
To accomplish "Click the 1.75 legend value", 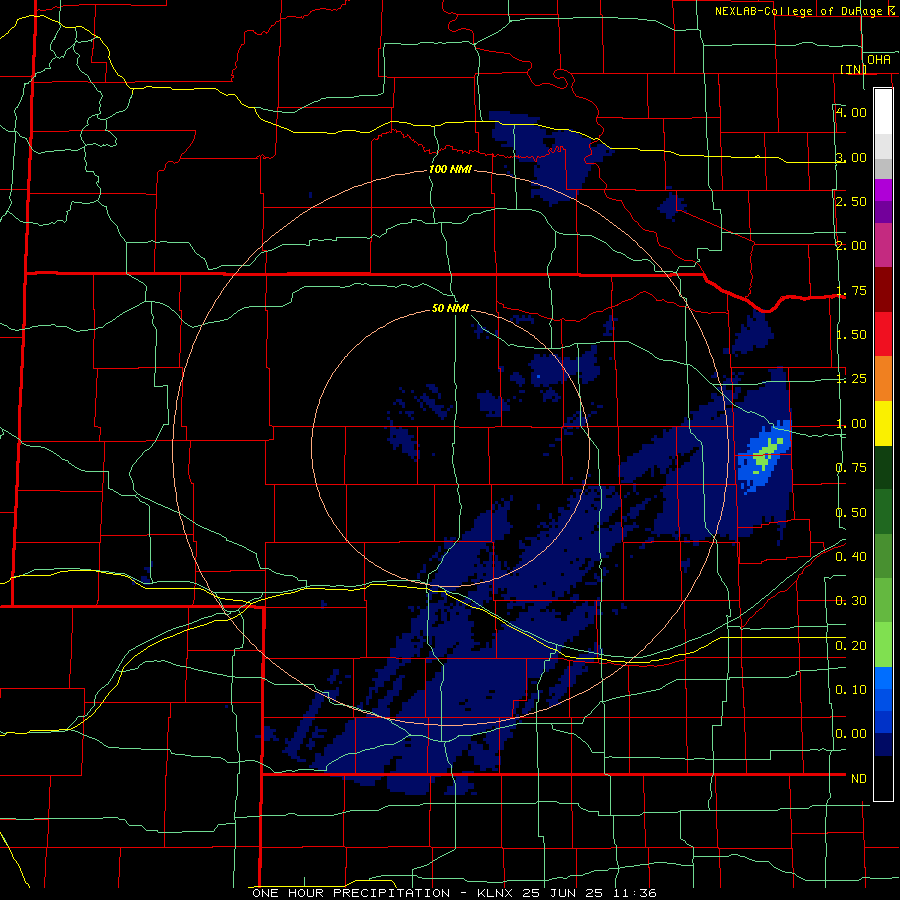I will 851,290.
